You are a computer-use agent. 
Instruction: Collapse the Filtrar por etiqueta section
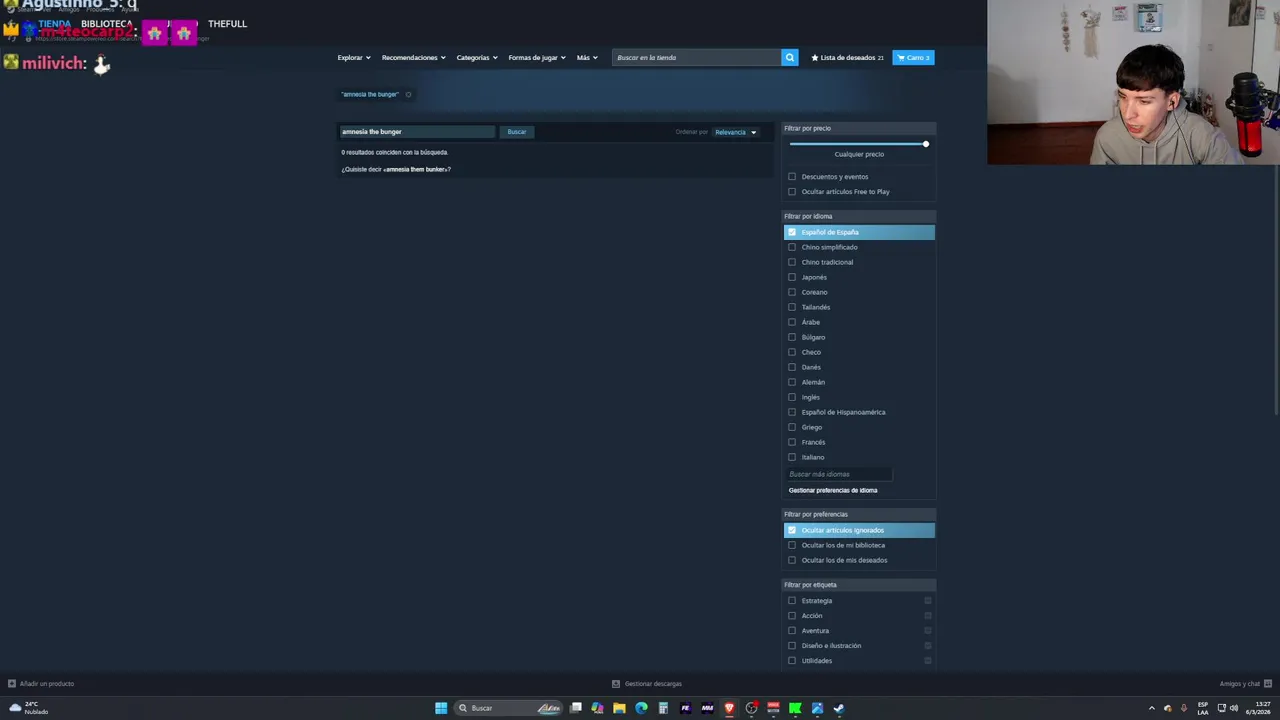pyautogui.click(x=859, y=585)
